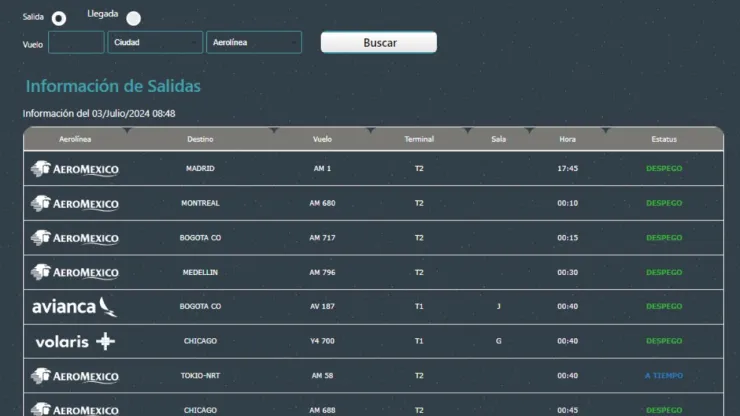This screenshot has height=416, width=740.
Task: Click Aeromexico logo in AM 688 row
Action: [x=75, y=409]
